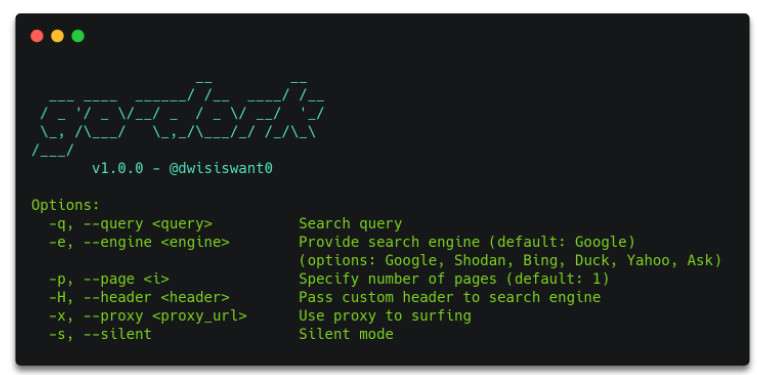Click the green maximize window dot

(78, 36)
